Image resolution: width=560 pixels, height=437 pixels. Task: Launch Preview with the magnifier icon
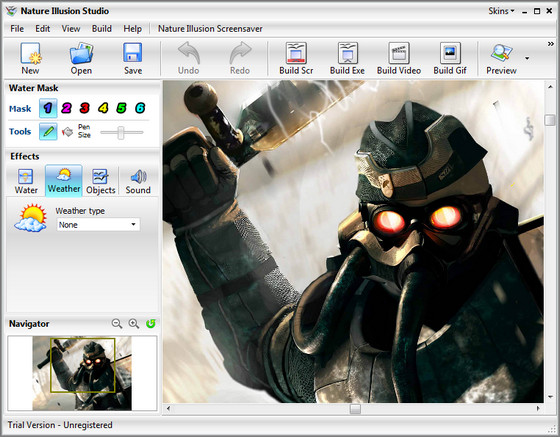(501, 53)
